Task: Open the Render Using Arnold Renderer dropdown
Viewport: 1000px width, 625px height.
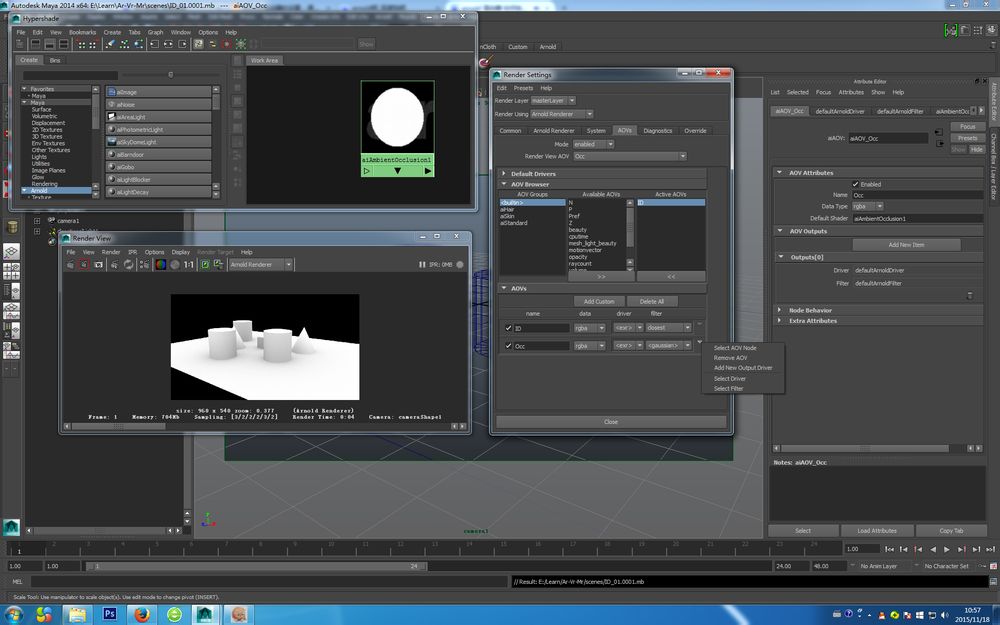Action: click(562, 114)
